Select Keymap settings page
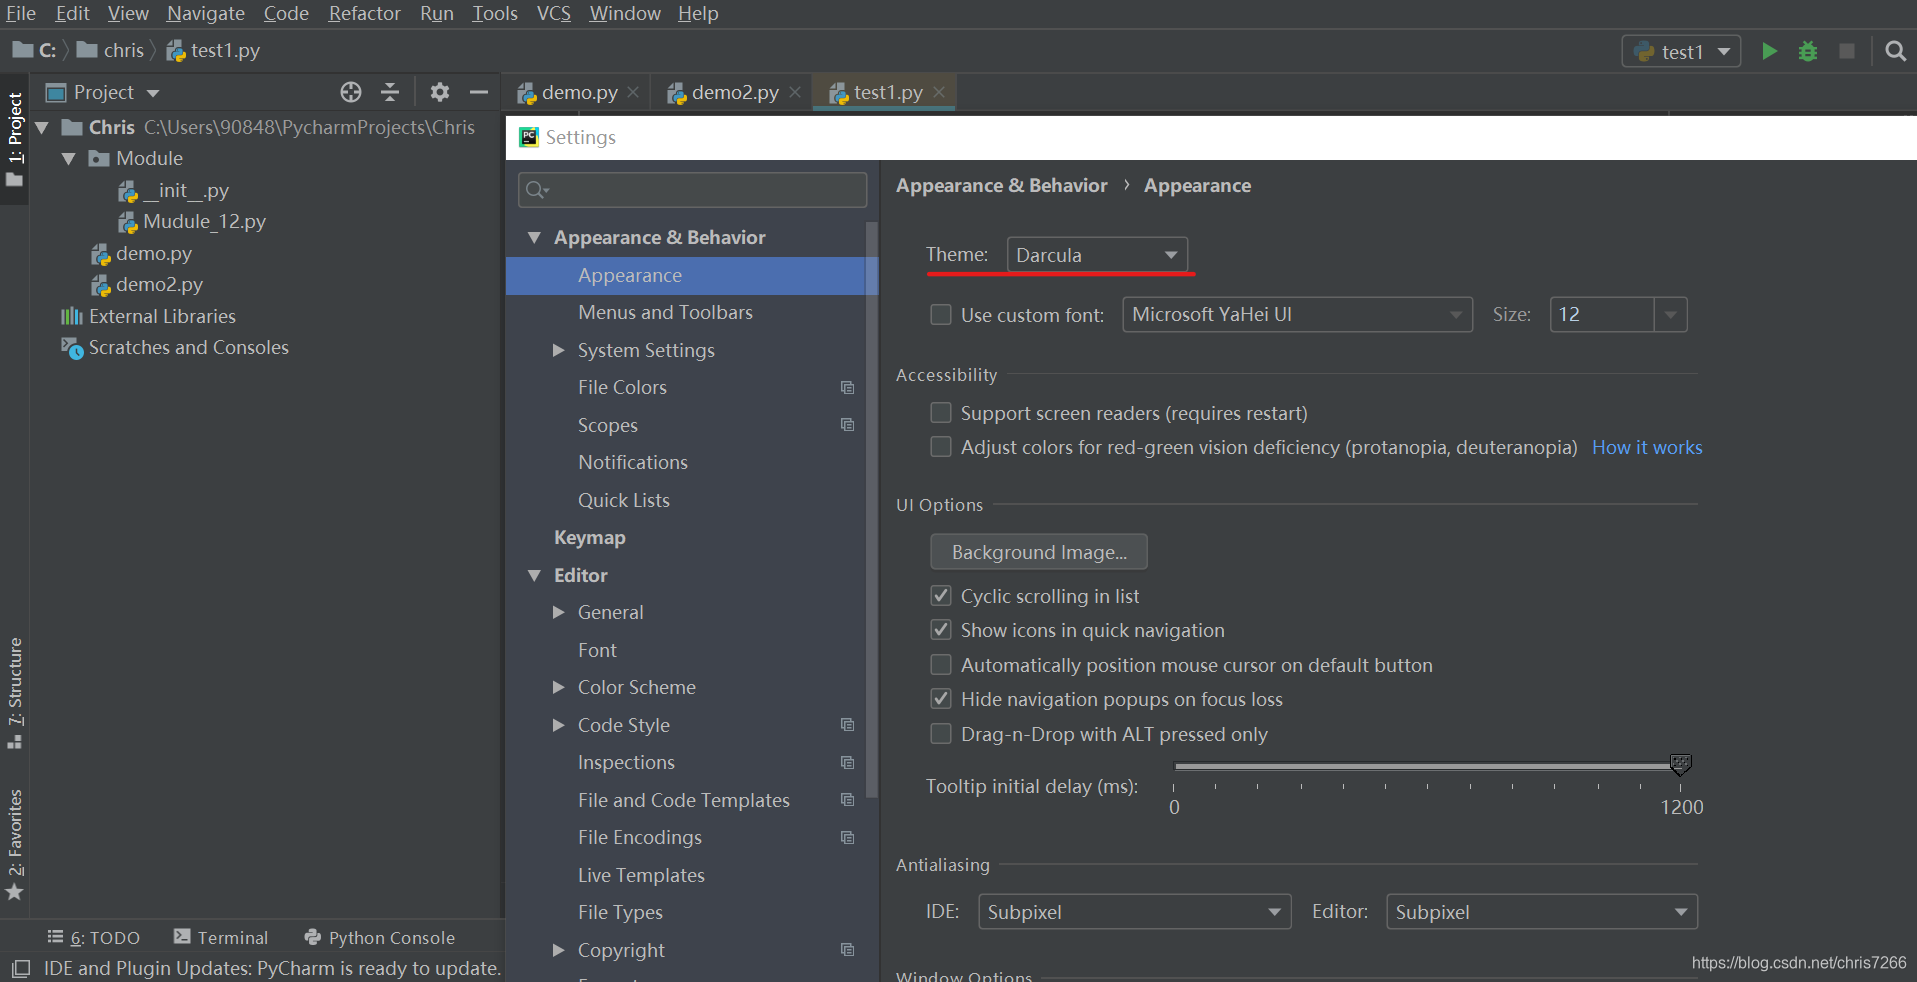The image size is (1917, 982). tap(590, 537)
